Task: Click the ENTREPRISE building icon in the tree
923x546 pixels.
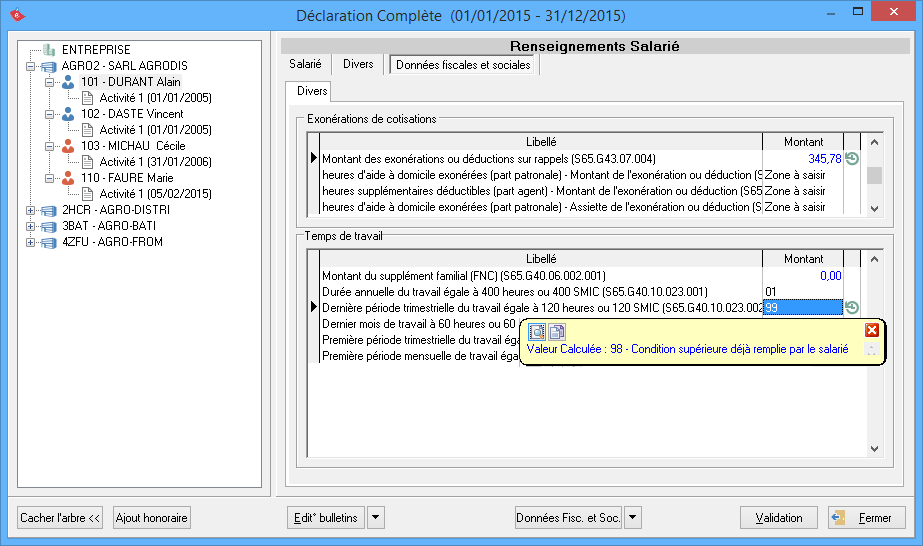Action: click(x=49, y=50)
